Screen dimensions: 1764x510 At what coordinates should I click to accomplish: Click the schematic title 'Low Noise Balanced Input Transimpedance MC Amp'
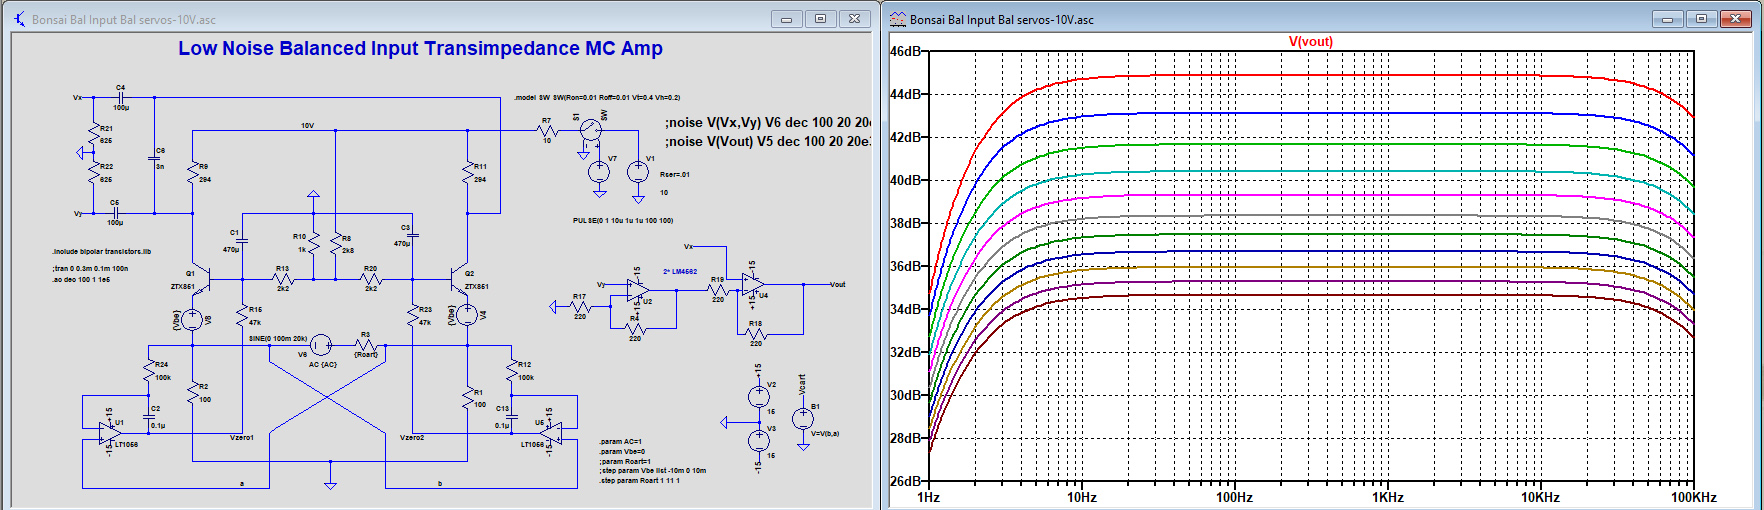coord(420,48)
